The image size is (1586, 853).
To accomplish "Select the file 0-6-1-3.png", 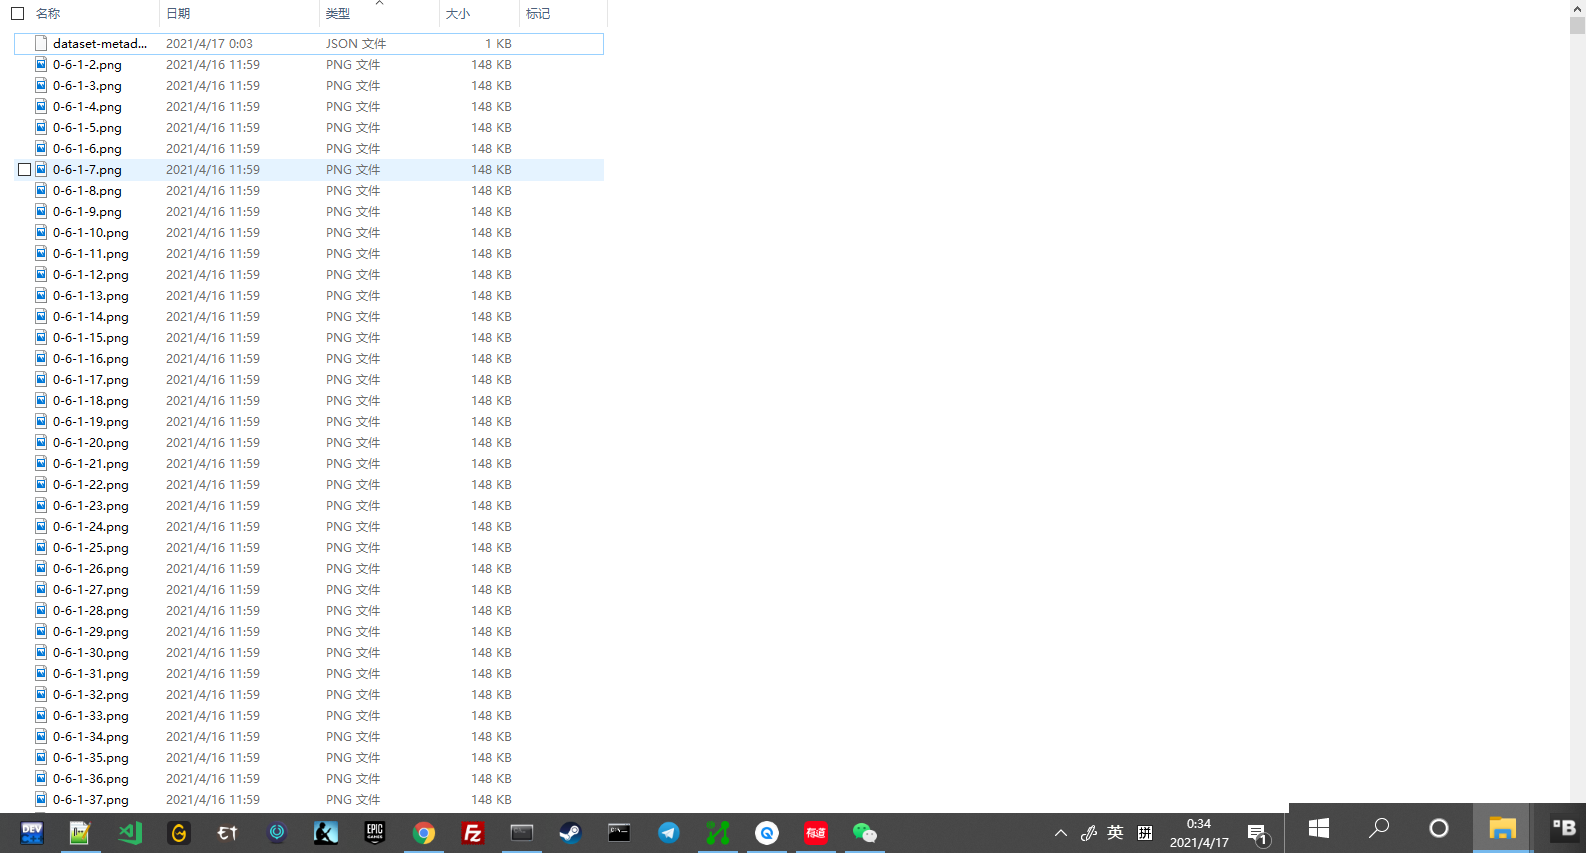I will 87,85.
